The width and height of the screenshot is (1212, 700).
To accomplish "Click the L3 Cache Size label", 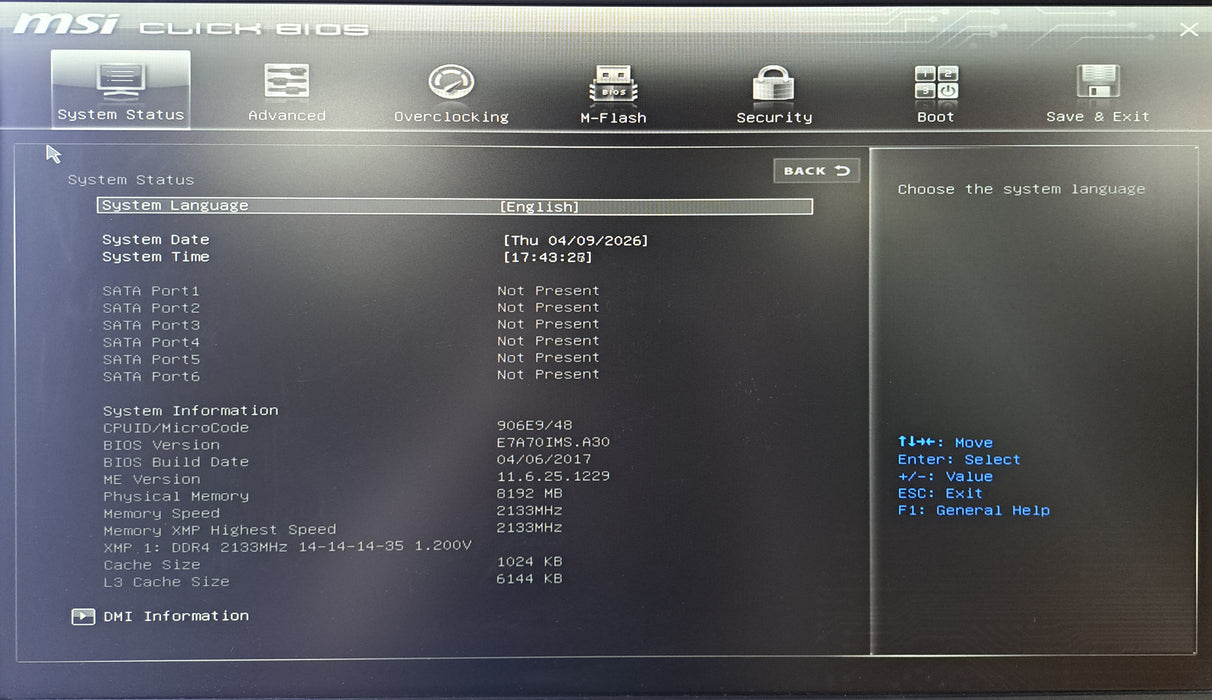I will coord(166,582).
